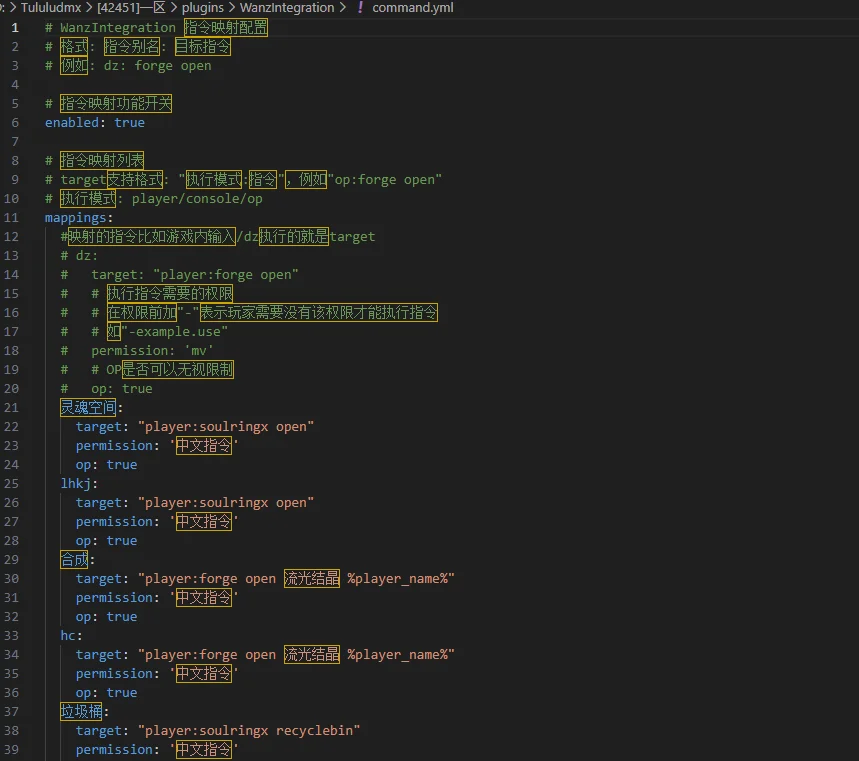
Task: Click the '指令映射列表' comment on line 8
Action: 102,161
